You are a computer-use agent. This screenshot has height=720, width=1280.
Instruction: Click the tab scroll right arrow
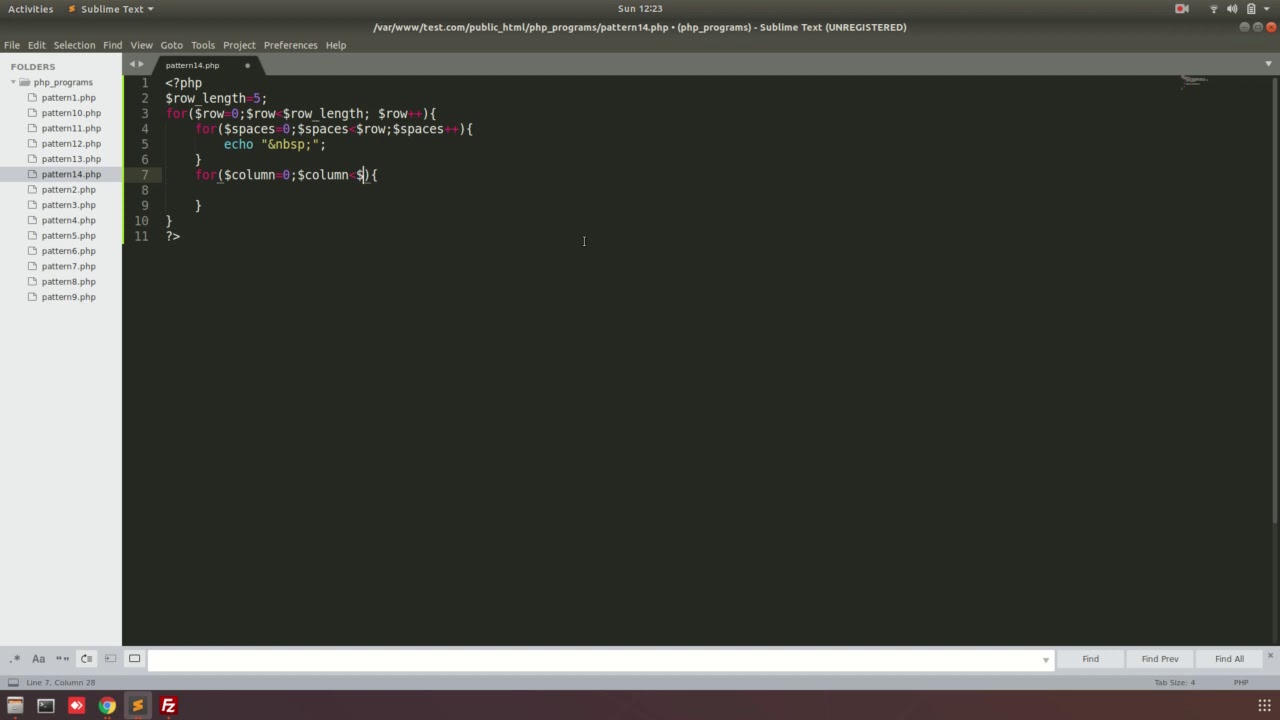[141, 64]
